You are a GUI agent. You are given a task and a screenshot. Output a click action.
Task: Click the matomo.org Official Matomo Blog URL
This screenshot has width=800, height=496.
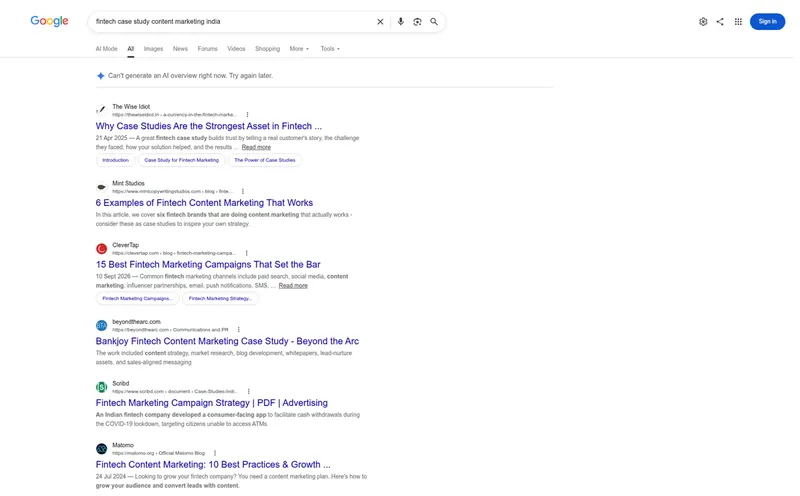point(158,453)
